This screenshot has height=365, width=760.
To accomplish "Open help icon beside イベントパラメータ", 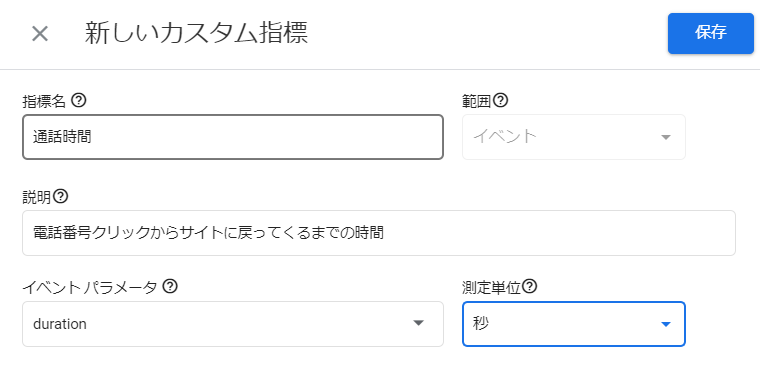I will tap(170, 286).
